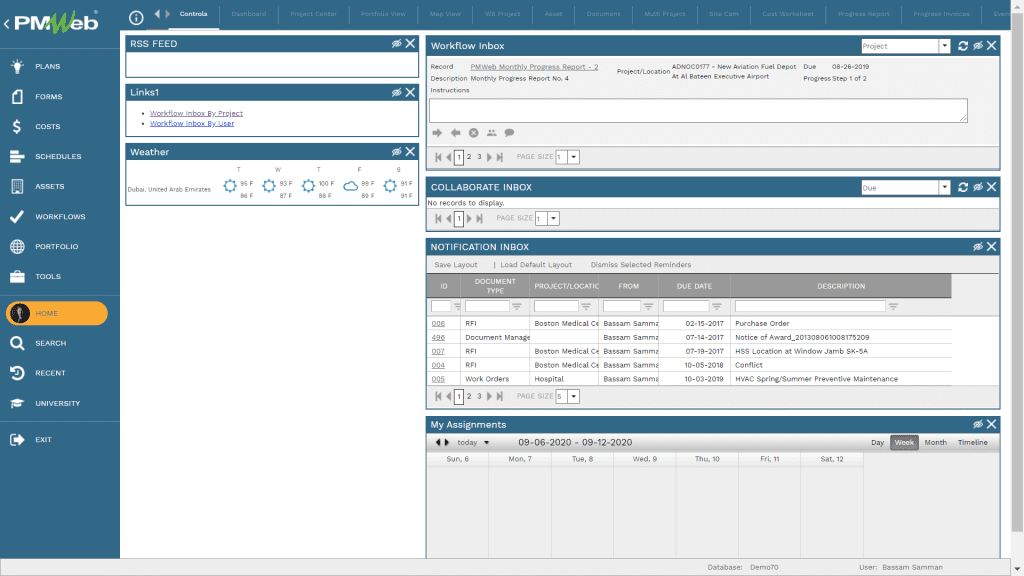Select Day view in My Assignments
Image resolution: width=1024 pixels, height=576 pixels.
[877, 443]
